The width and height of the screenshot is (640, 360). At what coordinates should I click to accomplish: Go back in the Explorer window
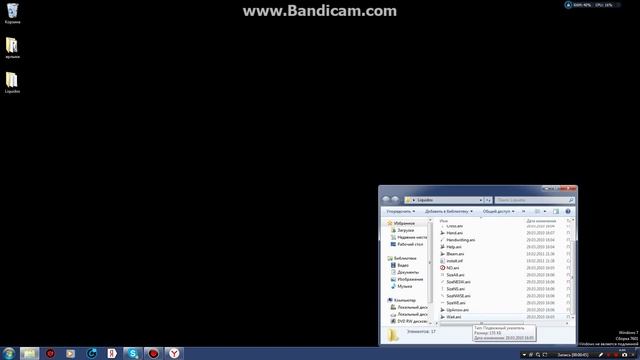386,200
